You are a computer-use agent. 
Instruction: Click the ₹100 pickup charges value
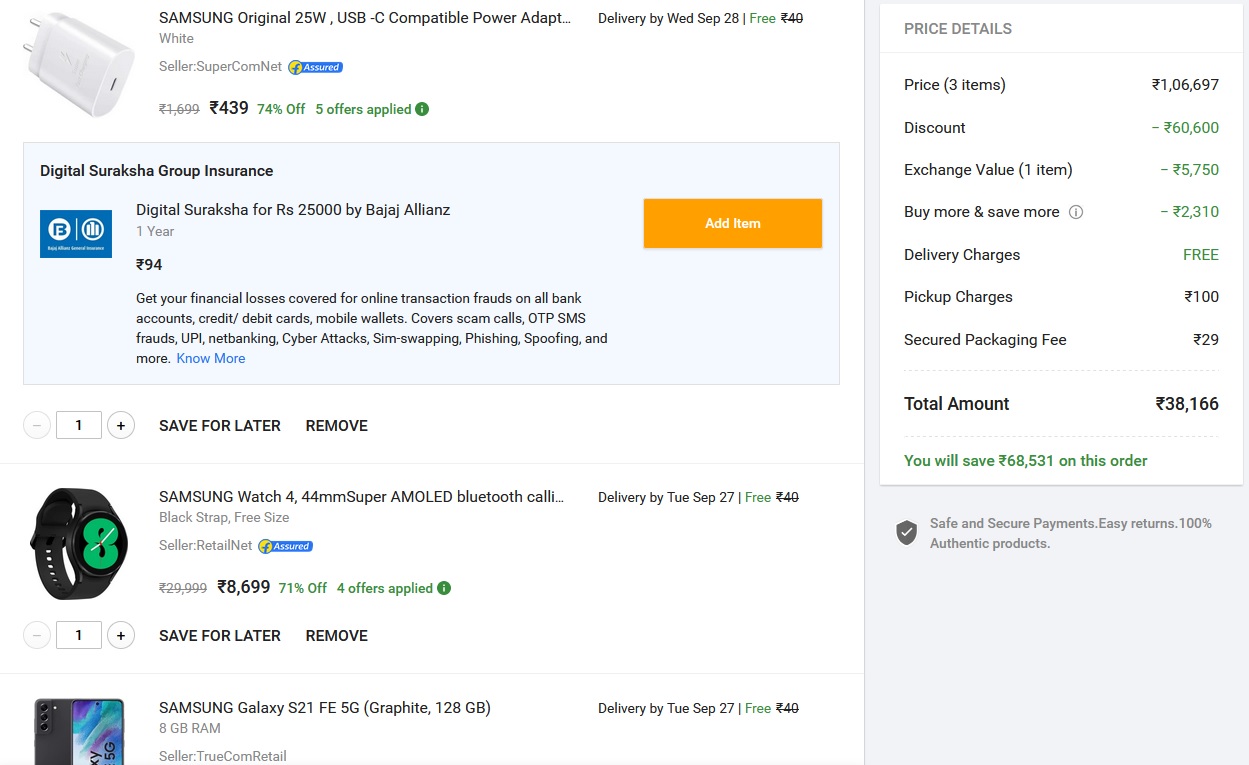[x=1201, y=297]
